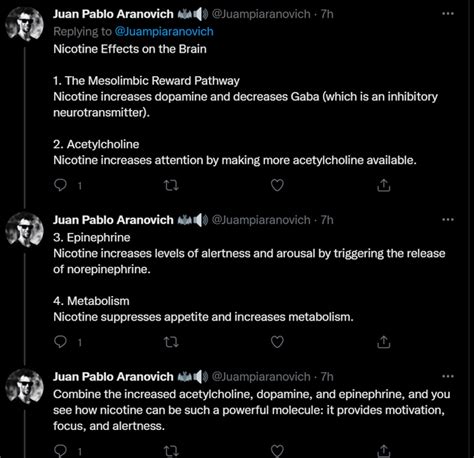The width and height of the screenshot is (474, 458).
Task: Like the 'motivation, focus, and alertness' tweet
Action: (x=277, y=451)
